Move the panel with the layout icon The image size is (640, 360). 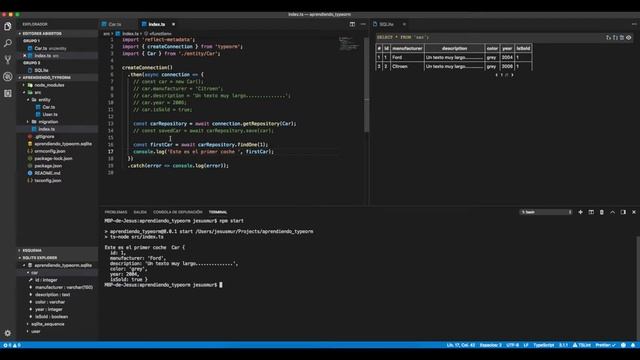[623, 212]
